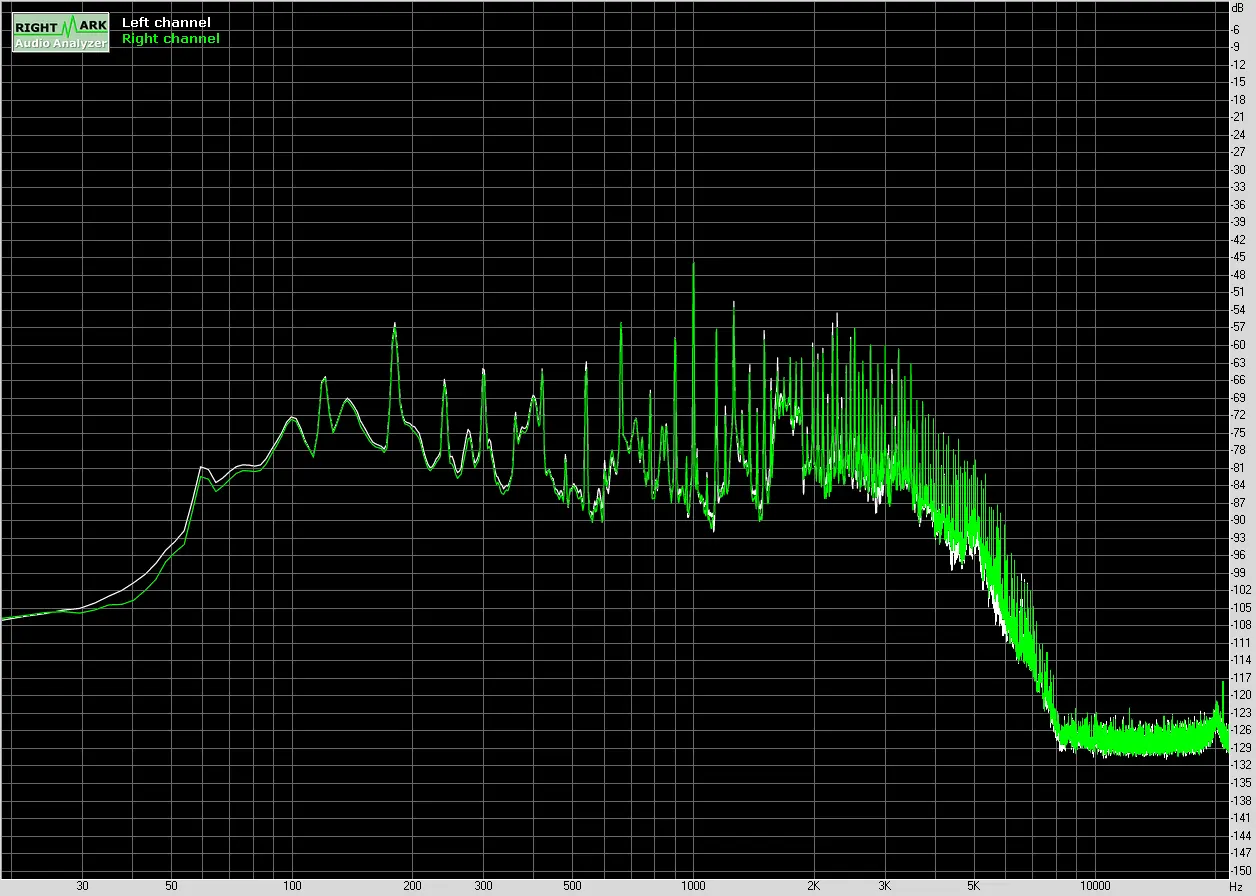Click the "2K" frequency axis label

pos(814,886)
